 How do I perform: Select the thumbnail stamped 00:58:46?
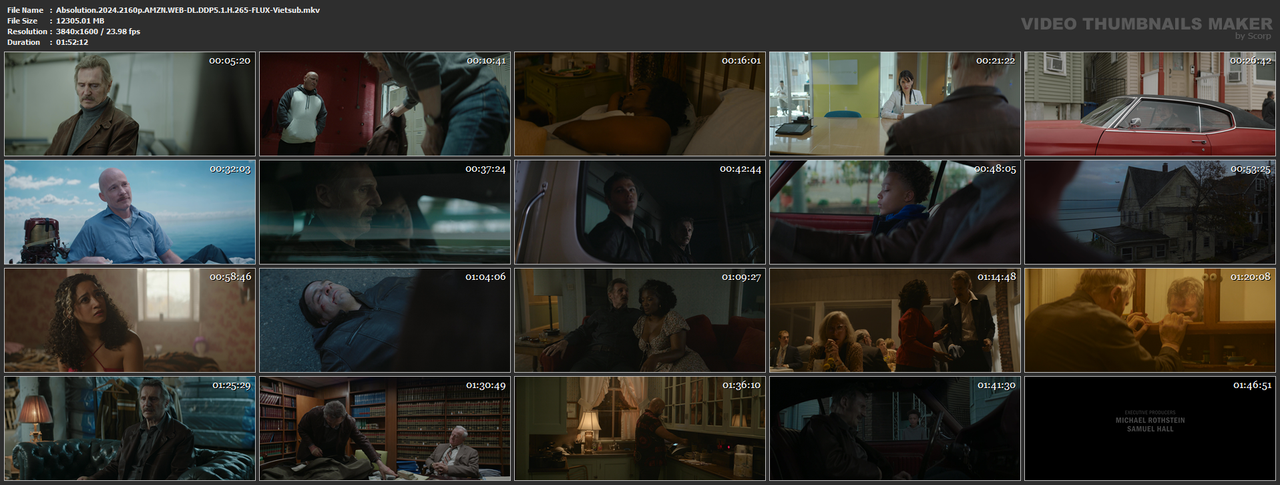pos(128,320)
